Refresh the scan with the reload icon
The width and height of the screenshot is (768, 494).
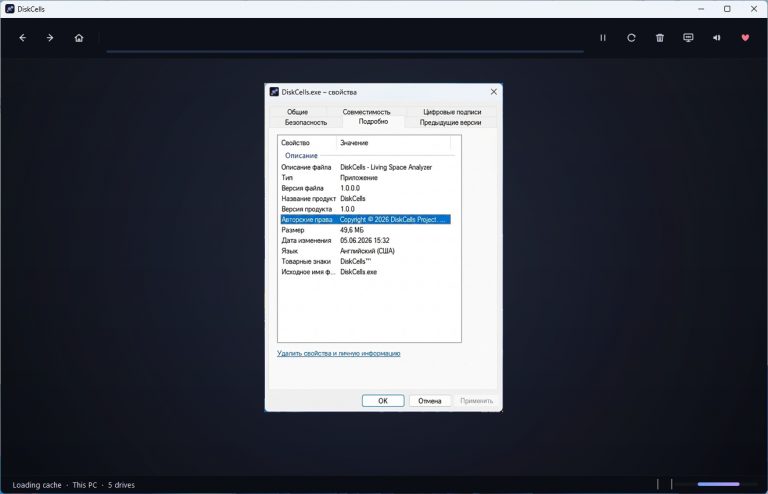(x=631, y=38)
